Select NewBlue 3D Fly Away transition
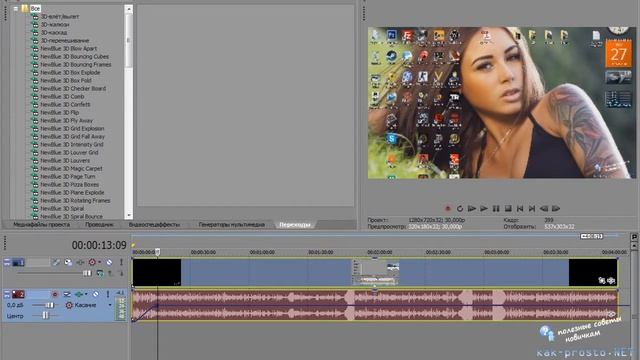This screenshot has width=640, height=360. (67, 120)
